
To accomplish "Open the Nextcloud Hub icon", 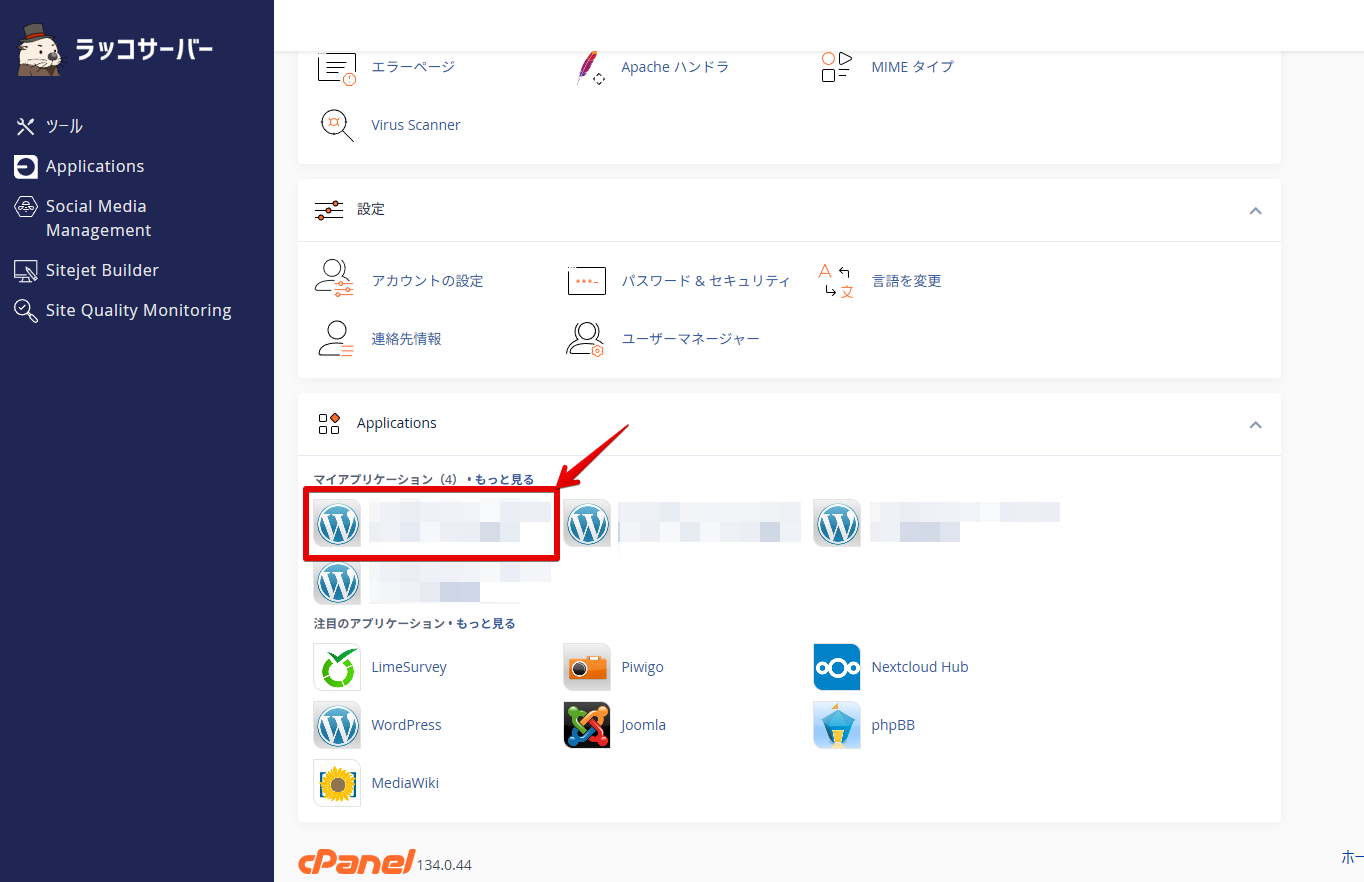I will (837, 667).
